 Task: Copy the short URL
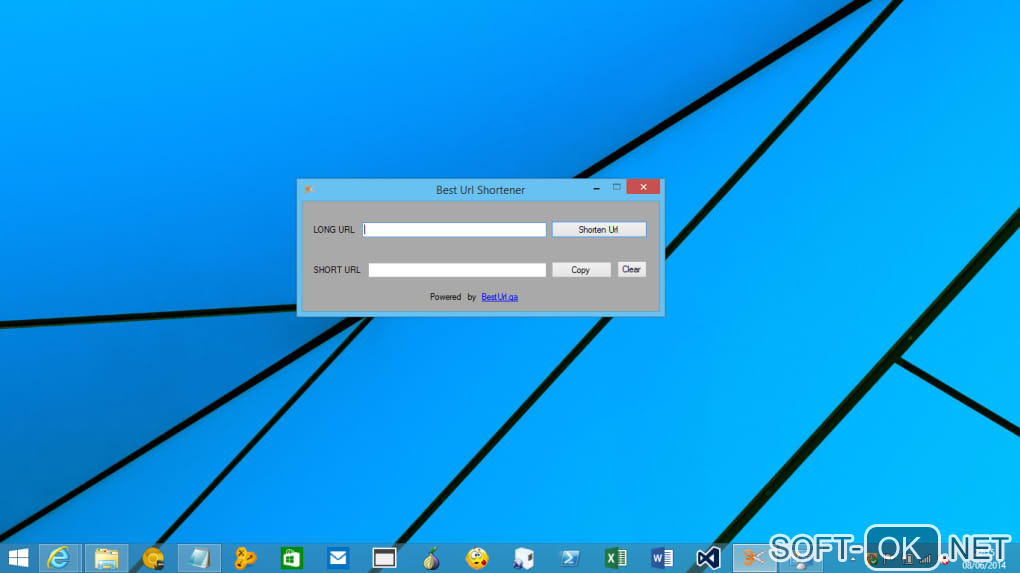(x=581, y=270)
